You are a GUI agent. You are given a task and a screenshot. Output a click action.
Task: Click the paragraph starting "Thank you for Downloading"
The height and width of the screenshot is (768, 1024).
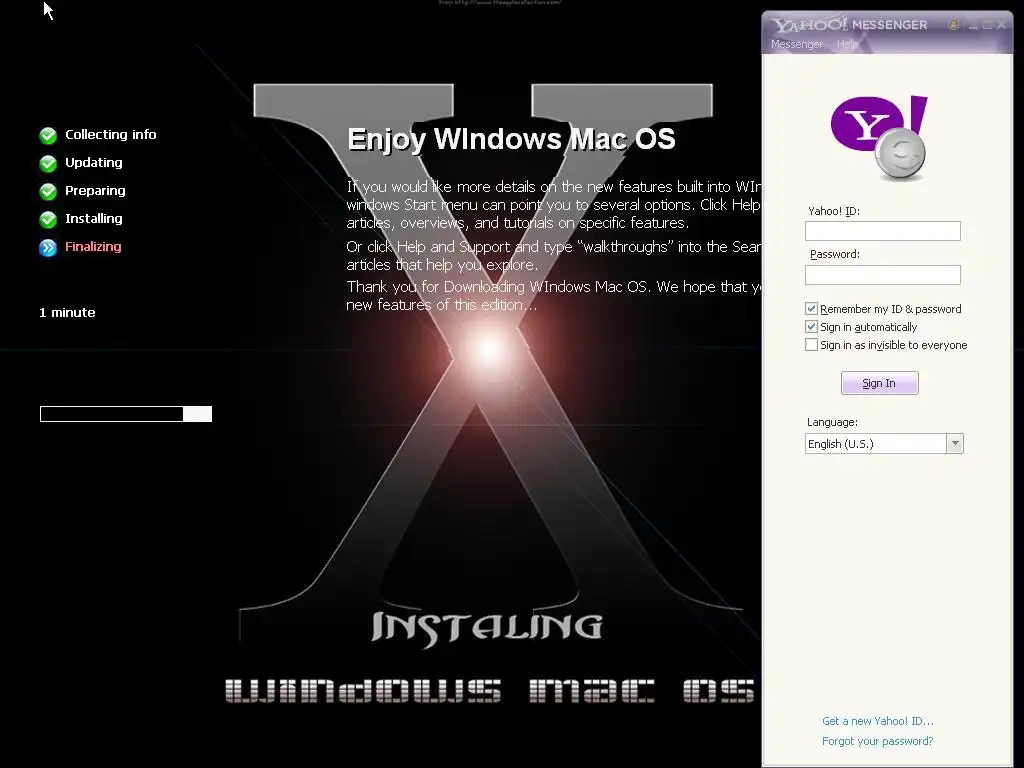click(x=554, y=296)
